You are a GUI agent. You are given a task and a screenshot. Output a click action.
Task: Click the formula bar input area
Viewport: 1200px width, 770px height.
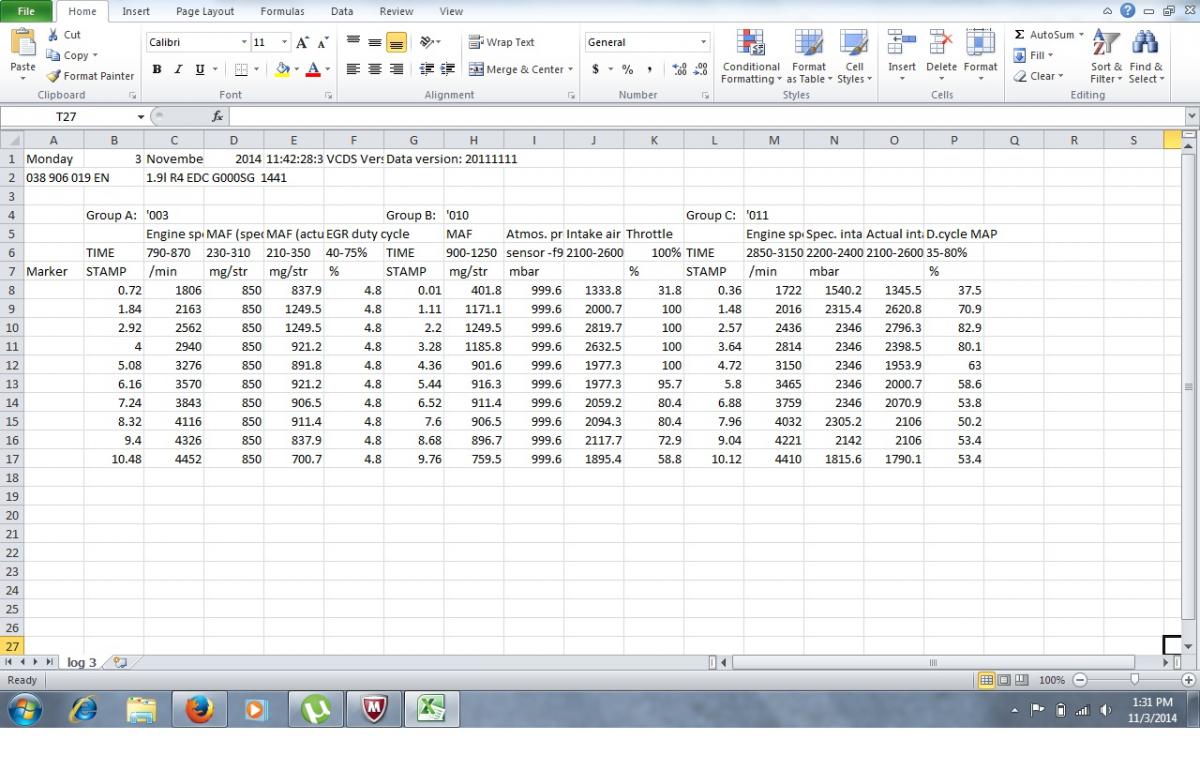(x=706, y=117)
